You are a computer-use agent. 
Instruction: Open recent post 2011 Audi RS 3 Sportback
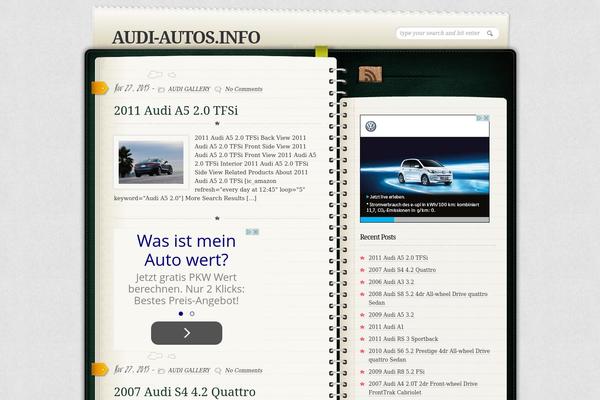coord(403,339)
